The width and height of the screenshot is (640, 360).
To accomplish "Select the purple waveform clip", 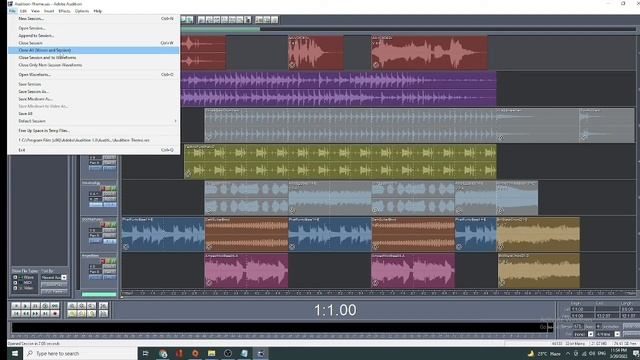I will (x=339, y=89).
